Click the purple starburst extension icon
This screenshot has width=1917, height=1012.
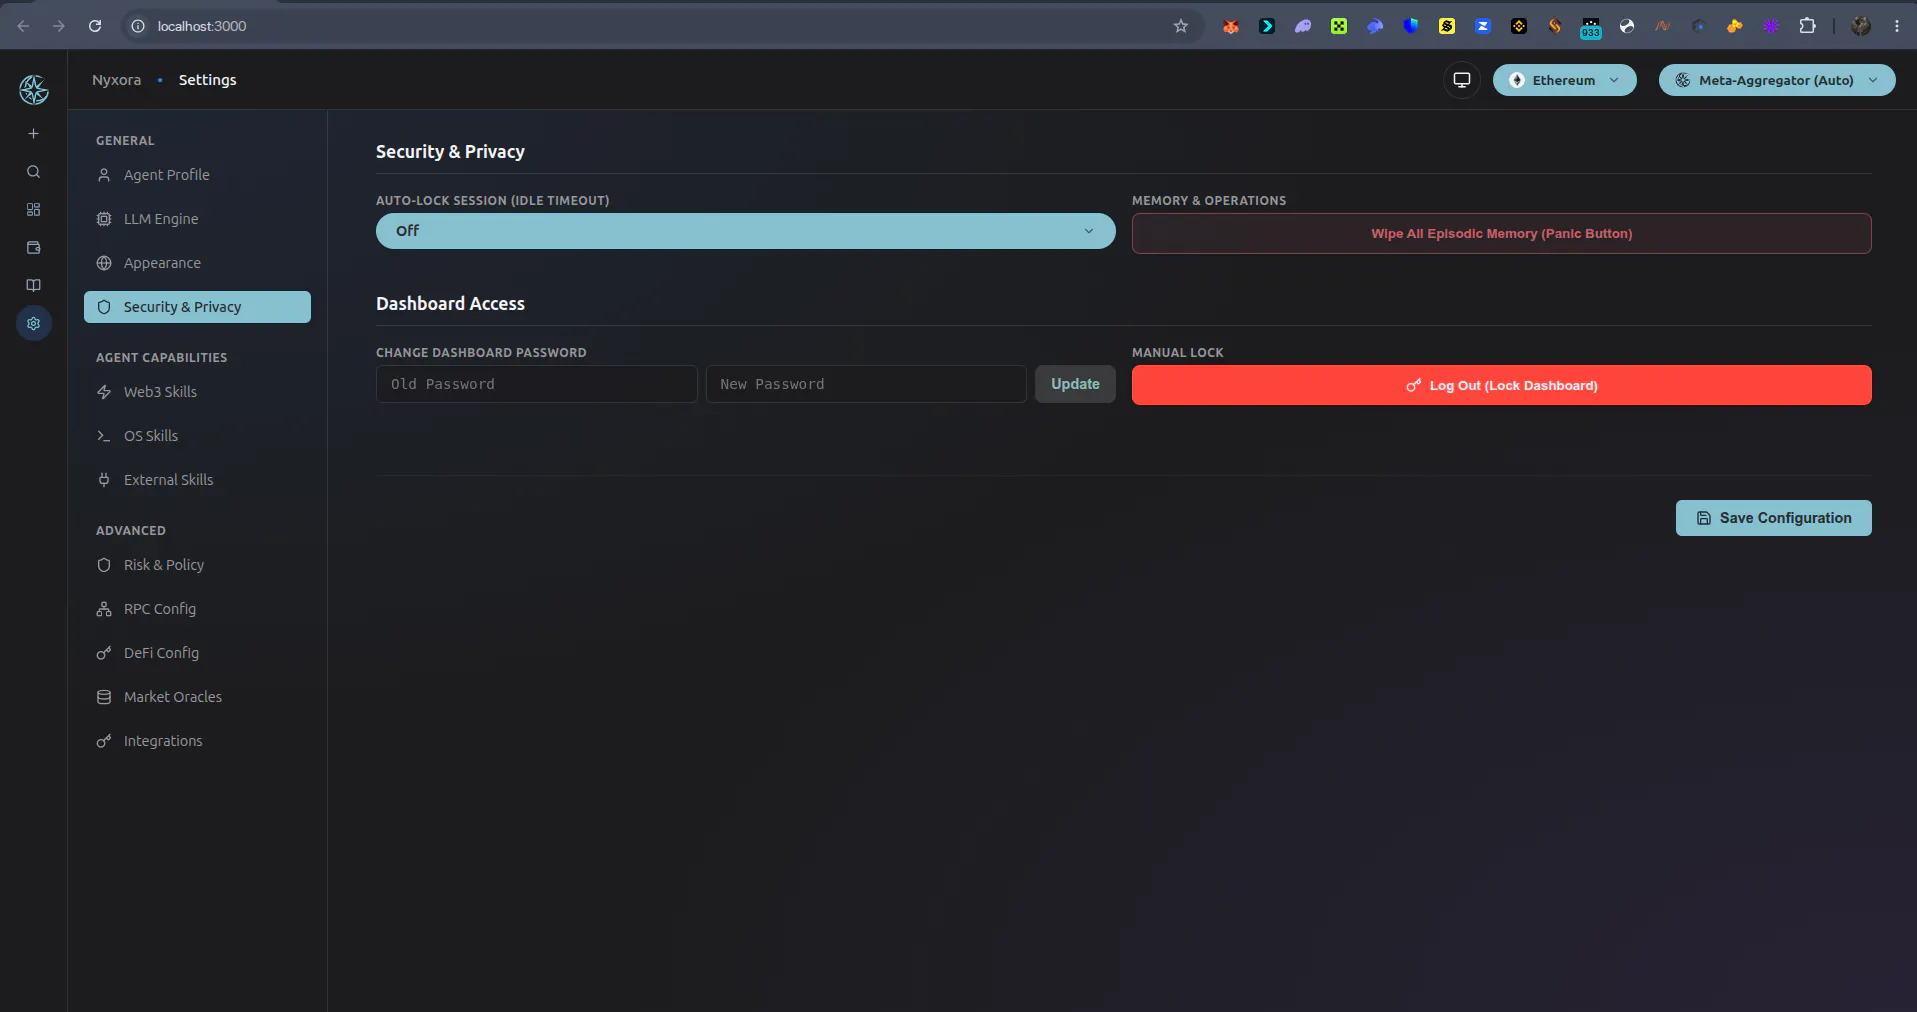[1771, 26]
